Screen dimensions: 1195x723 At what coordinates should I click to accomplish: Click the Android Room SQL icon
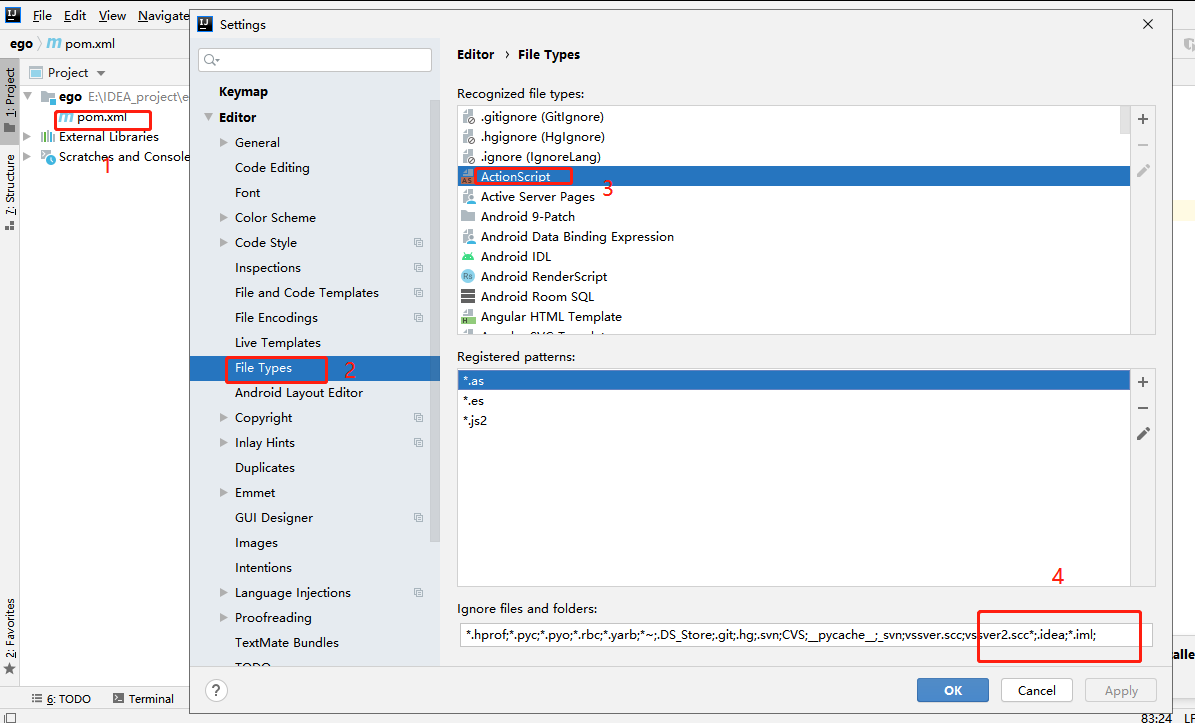point(468,296)
